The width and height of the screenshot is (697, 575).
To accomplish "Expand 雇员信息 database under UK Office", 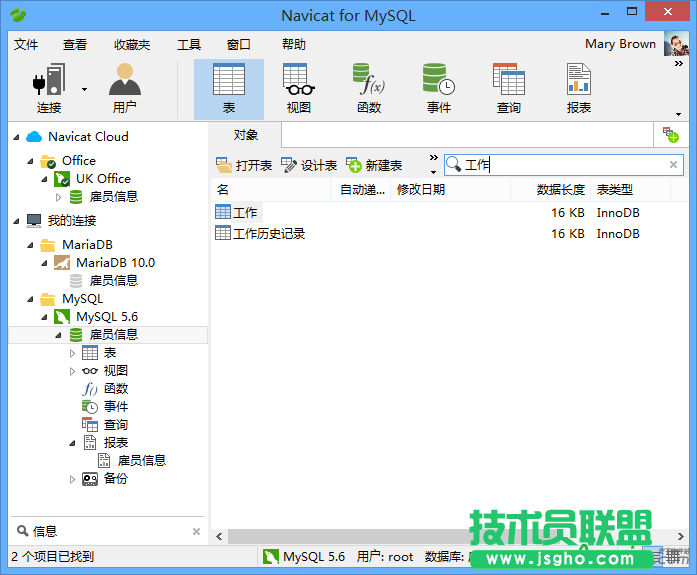I will click(x=58, y=197).
